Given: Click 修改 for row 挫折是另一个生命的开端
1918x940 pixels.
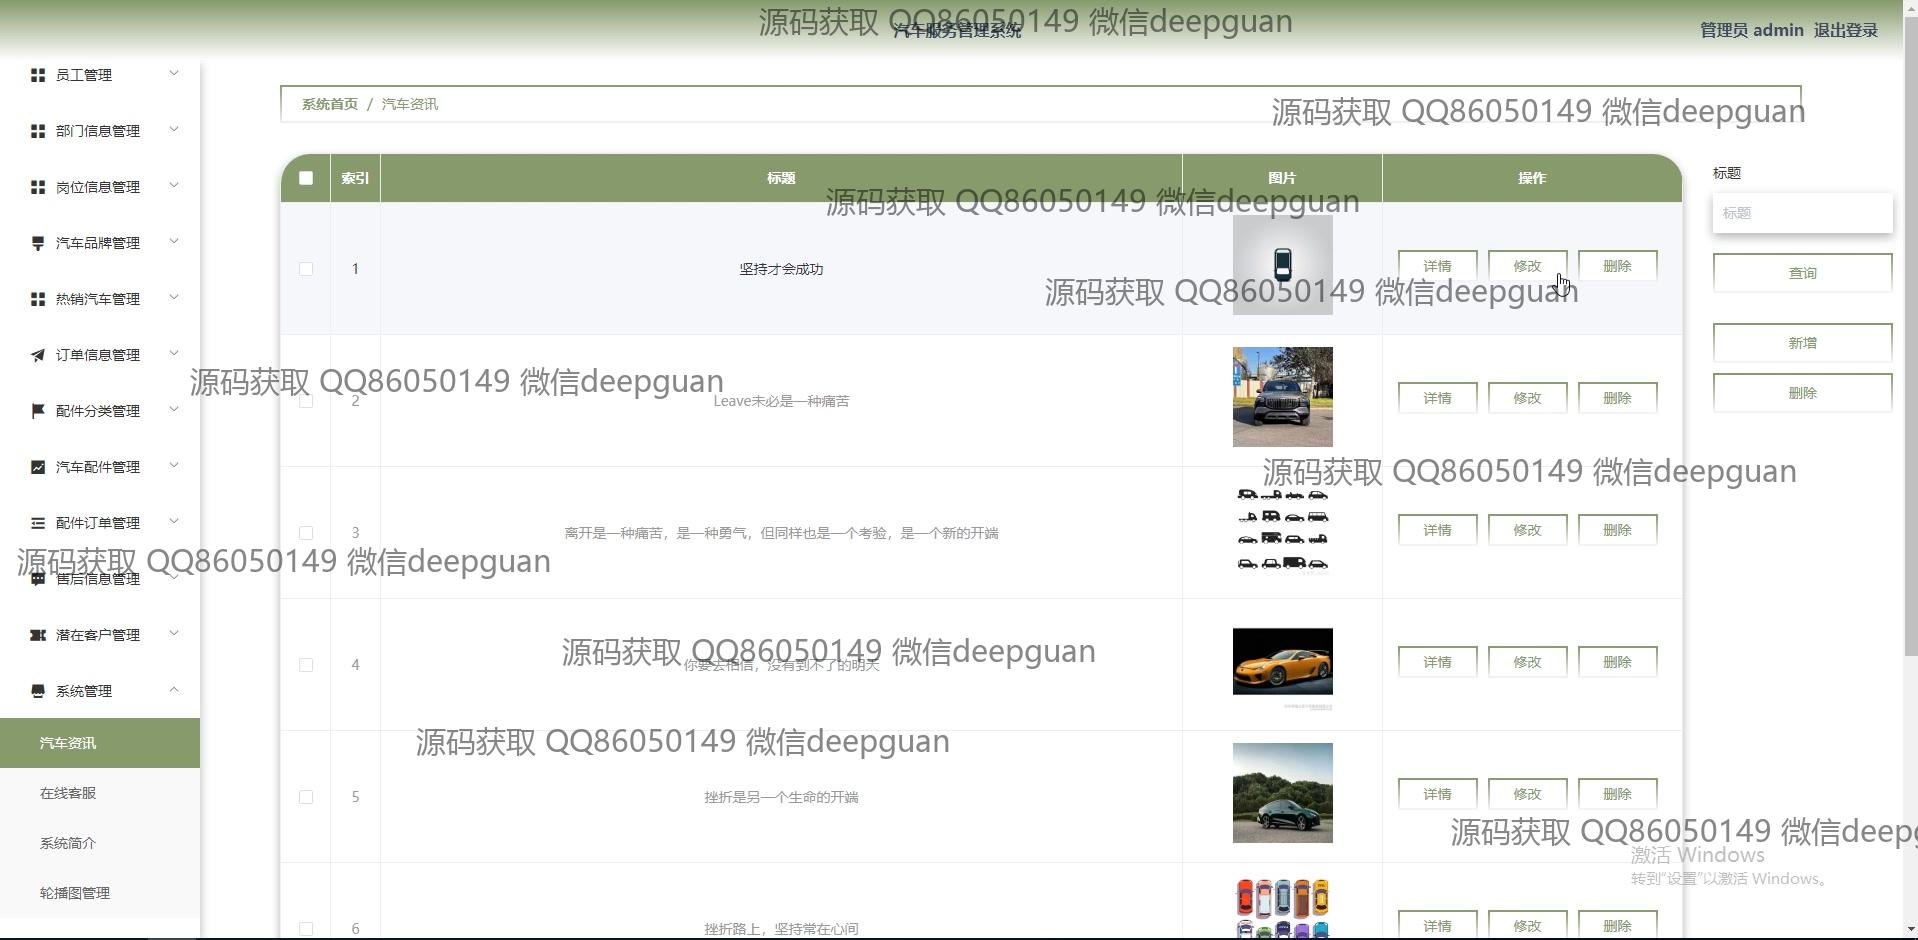Looking at the screenshot, I should click(x=1527, y=794).
